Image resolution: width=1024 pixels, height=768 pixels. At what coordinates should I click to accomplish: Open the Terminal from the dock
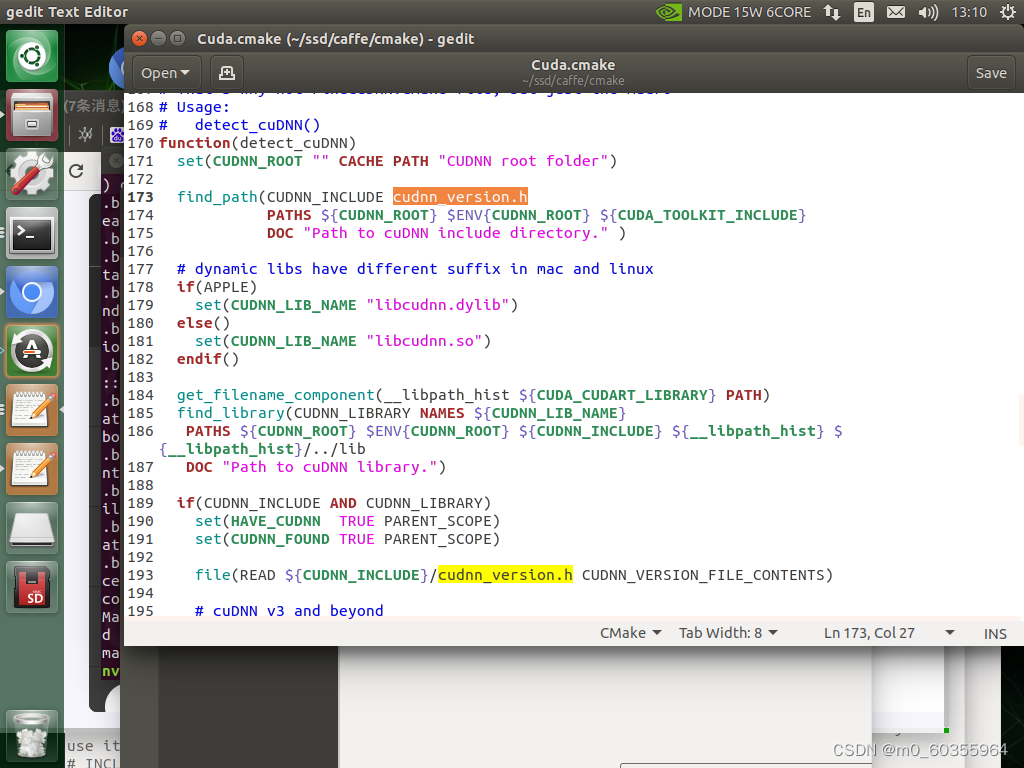click(x=32, y=233)
